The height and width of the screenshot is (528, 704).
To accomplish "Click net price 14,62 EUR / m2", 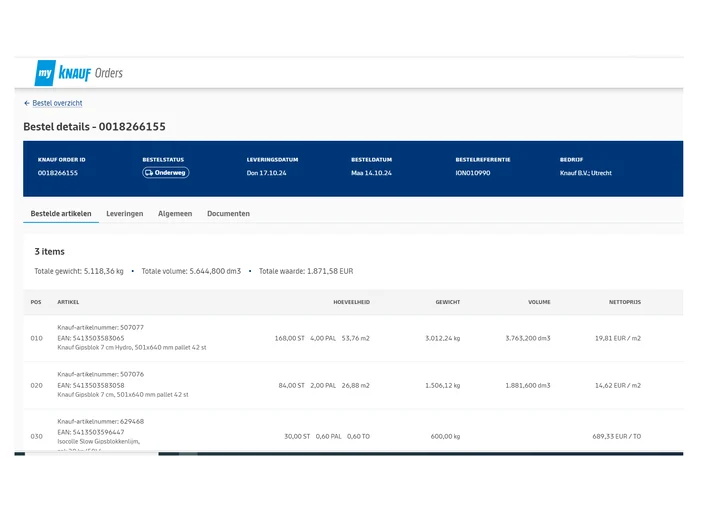I will click(618, 386).
